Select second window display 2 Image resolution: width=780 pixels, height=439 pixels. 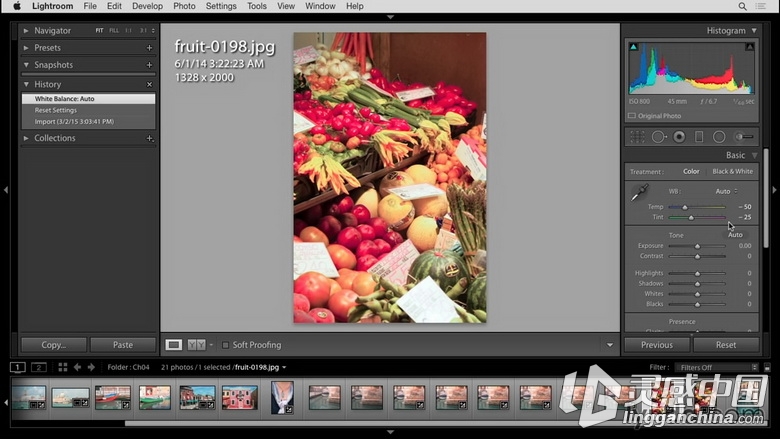click(39, 367)
